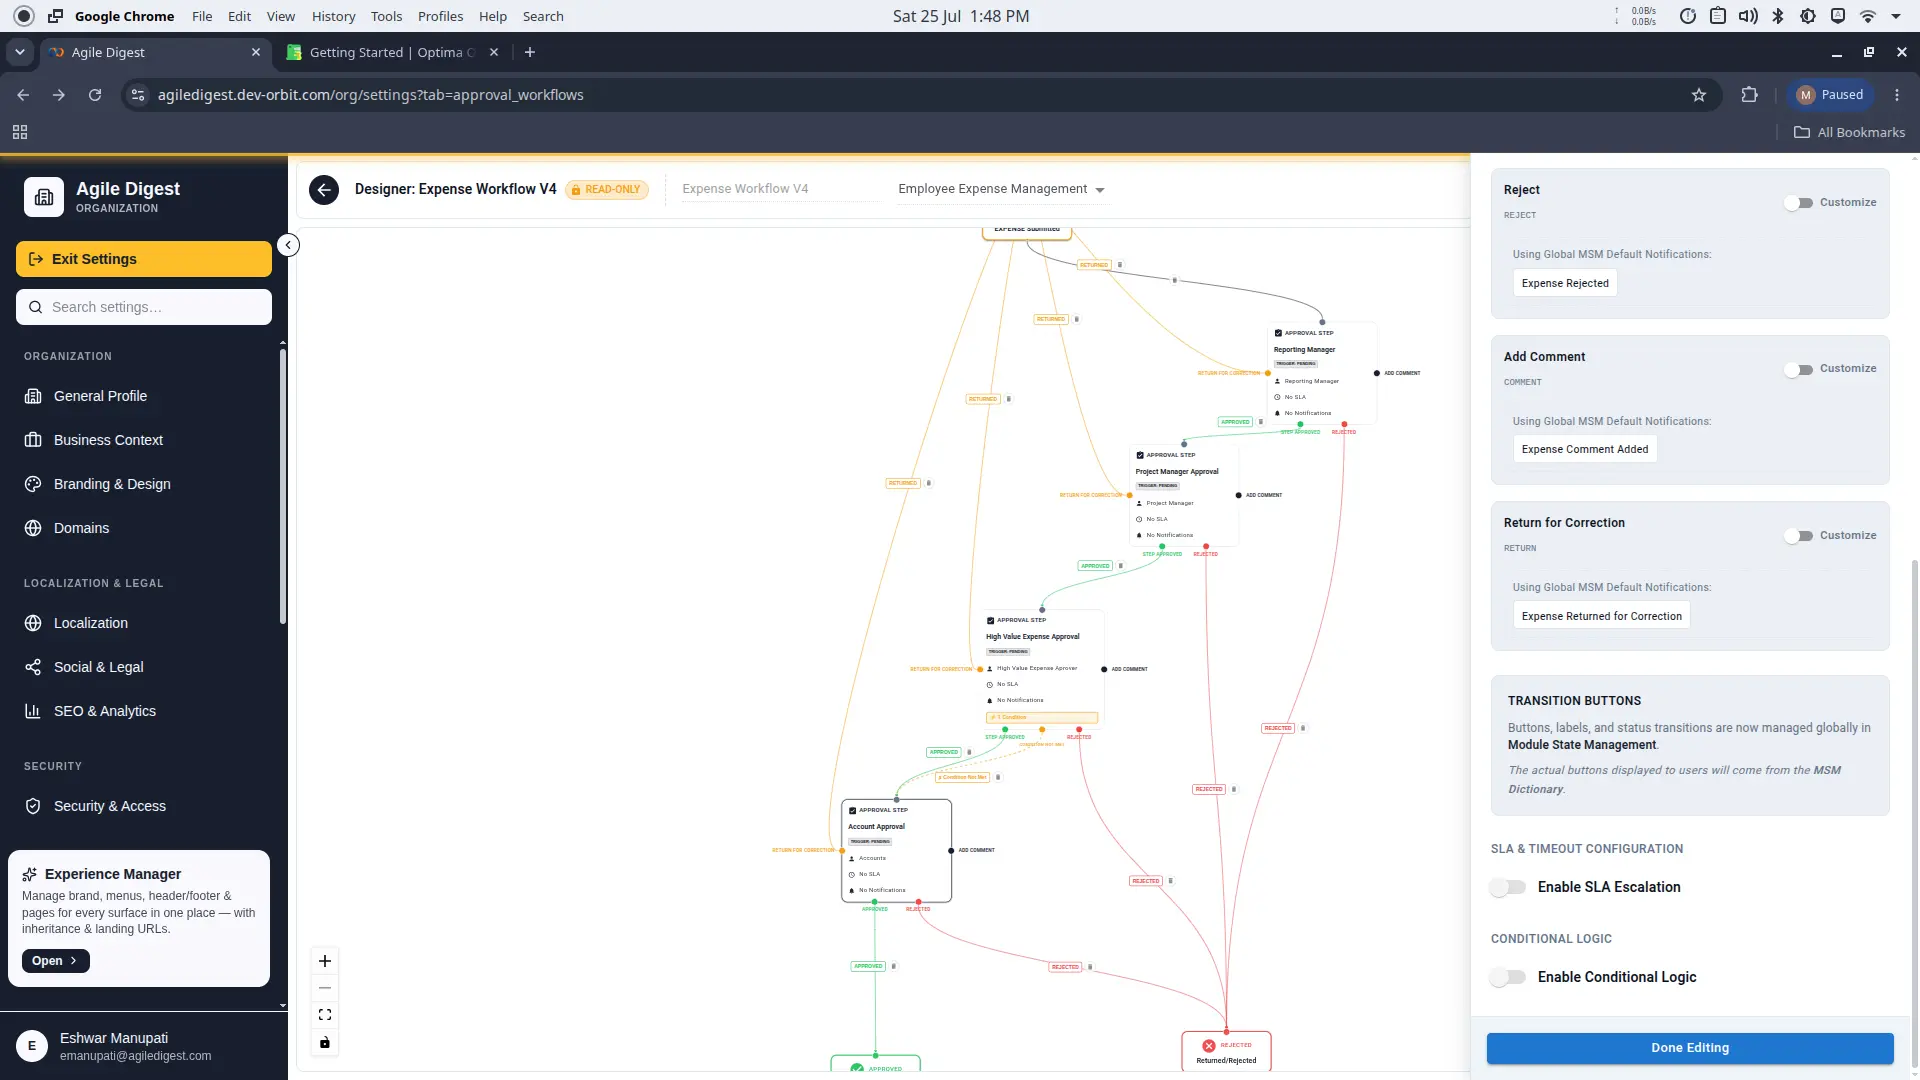This screenshot has width=1920, height=1080.
Task: Toggle Customize for Return for Correction
Action: click(x=1799, y=536)
